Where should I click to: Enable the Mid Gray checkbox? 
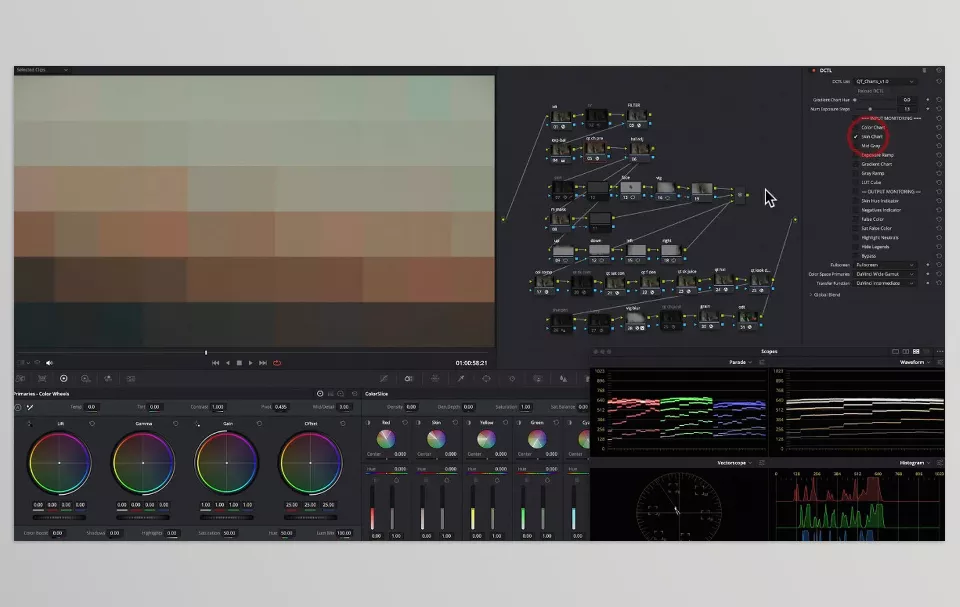coord(856,146)
